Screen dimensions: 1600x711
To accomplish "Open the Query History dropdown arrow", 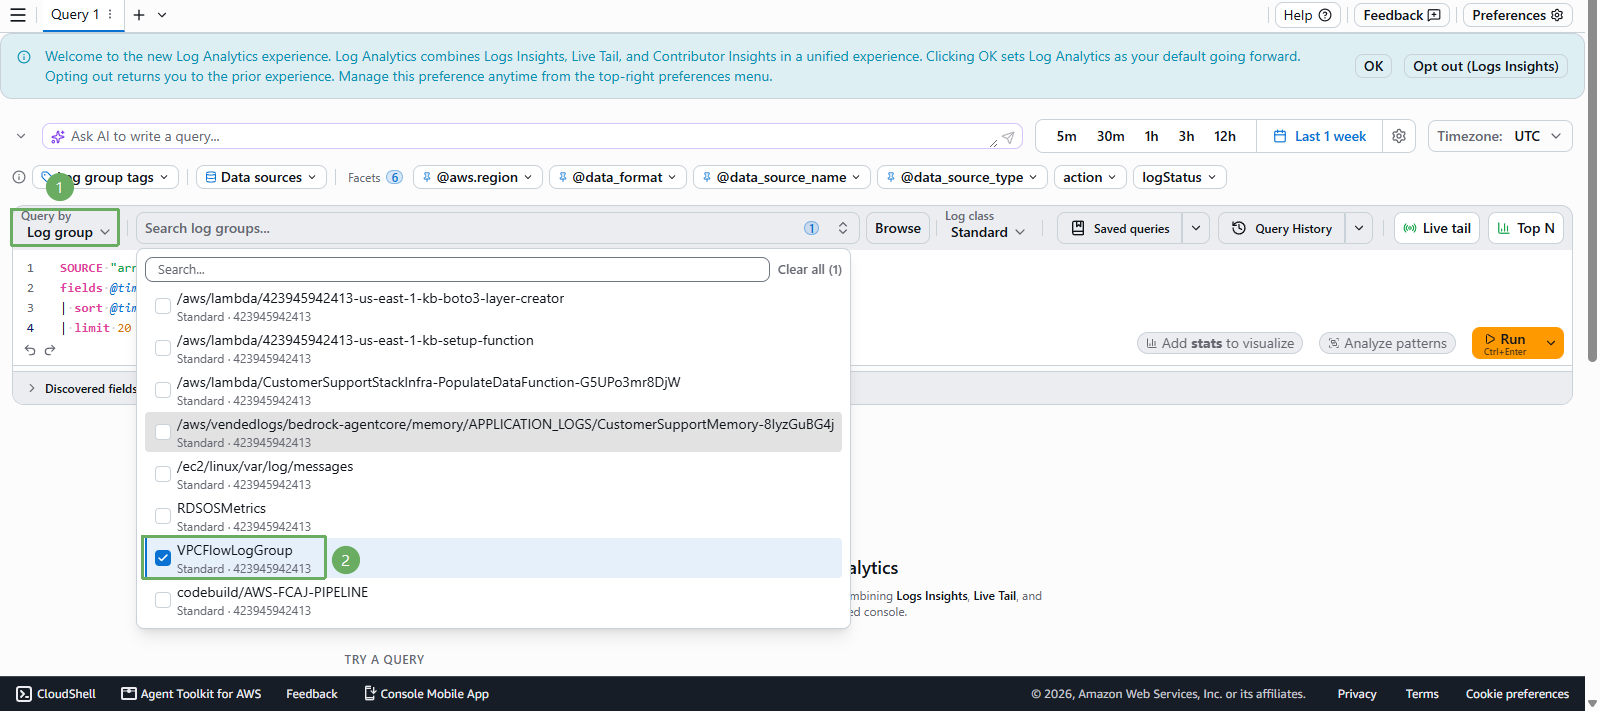I will pos(1359,228).
